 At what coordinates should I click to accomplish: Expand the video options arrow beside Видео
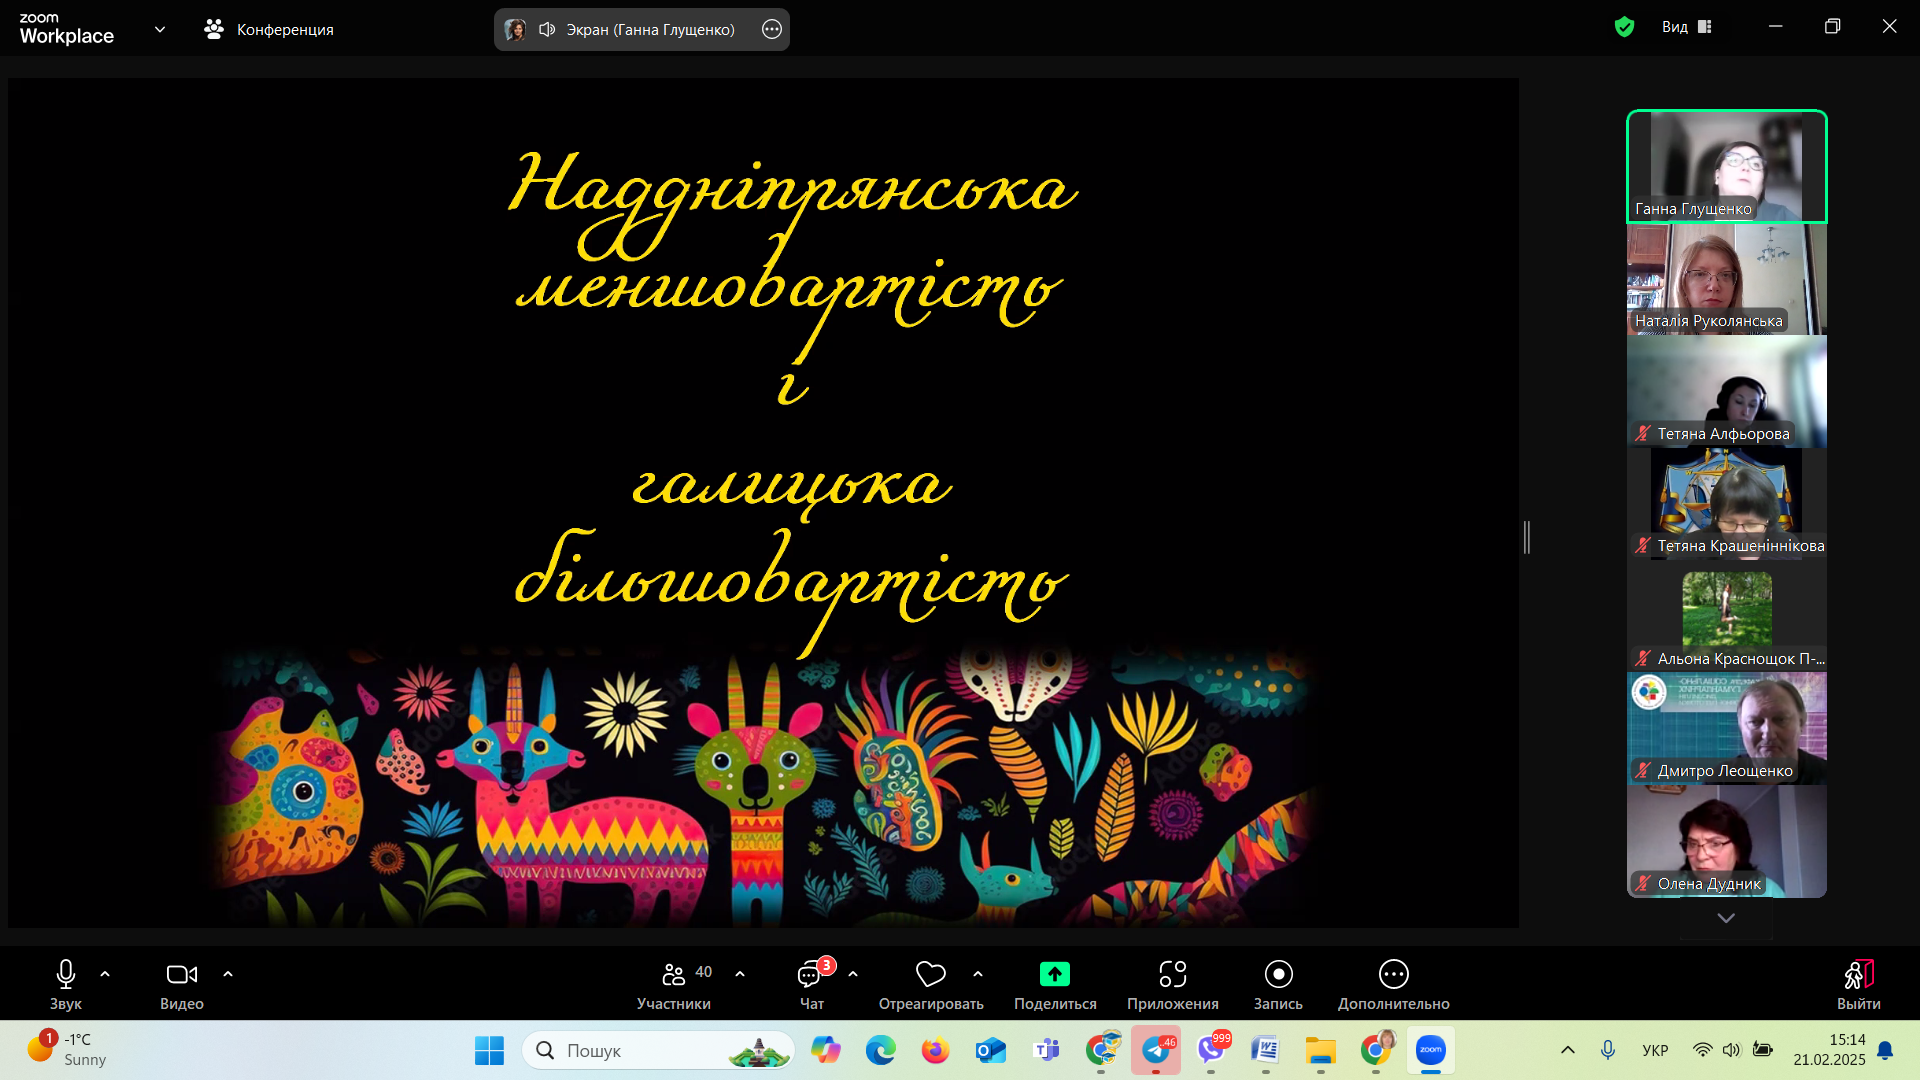click(228, 974)
